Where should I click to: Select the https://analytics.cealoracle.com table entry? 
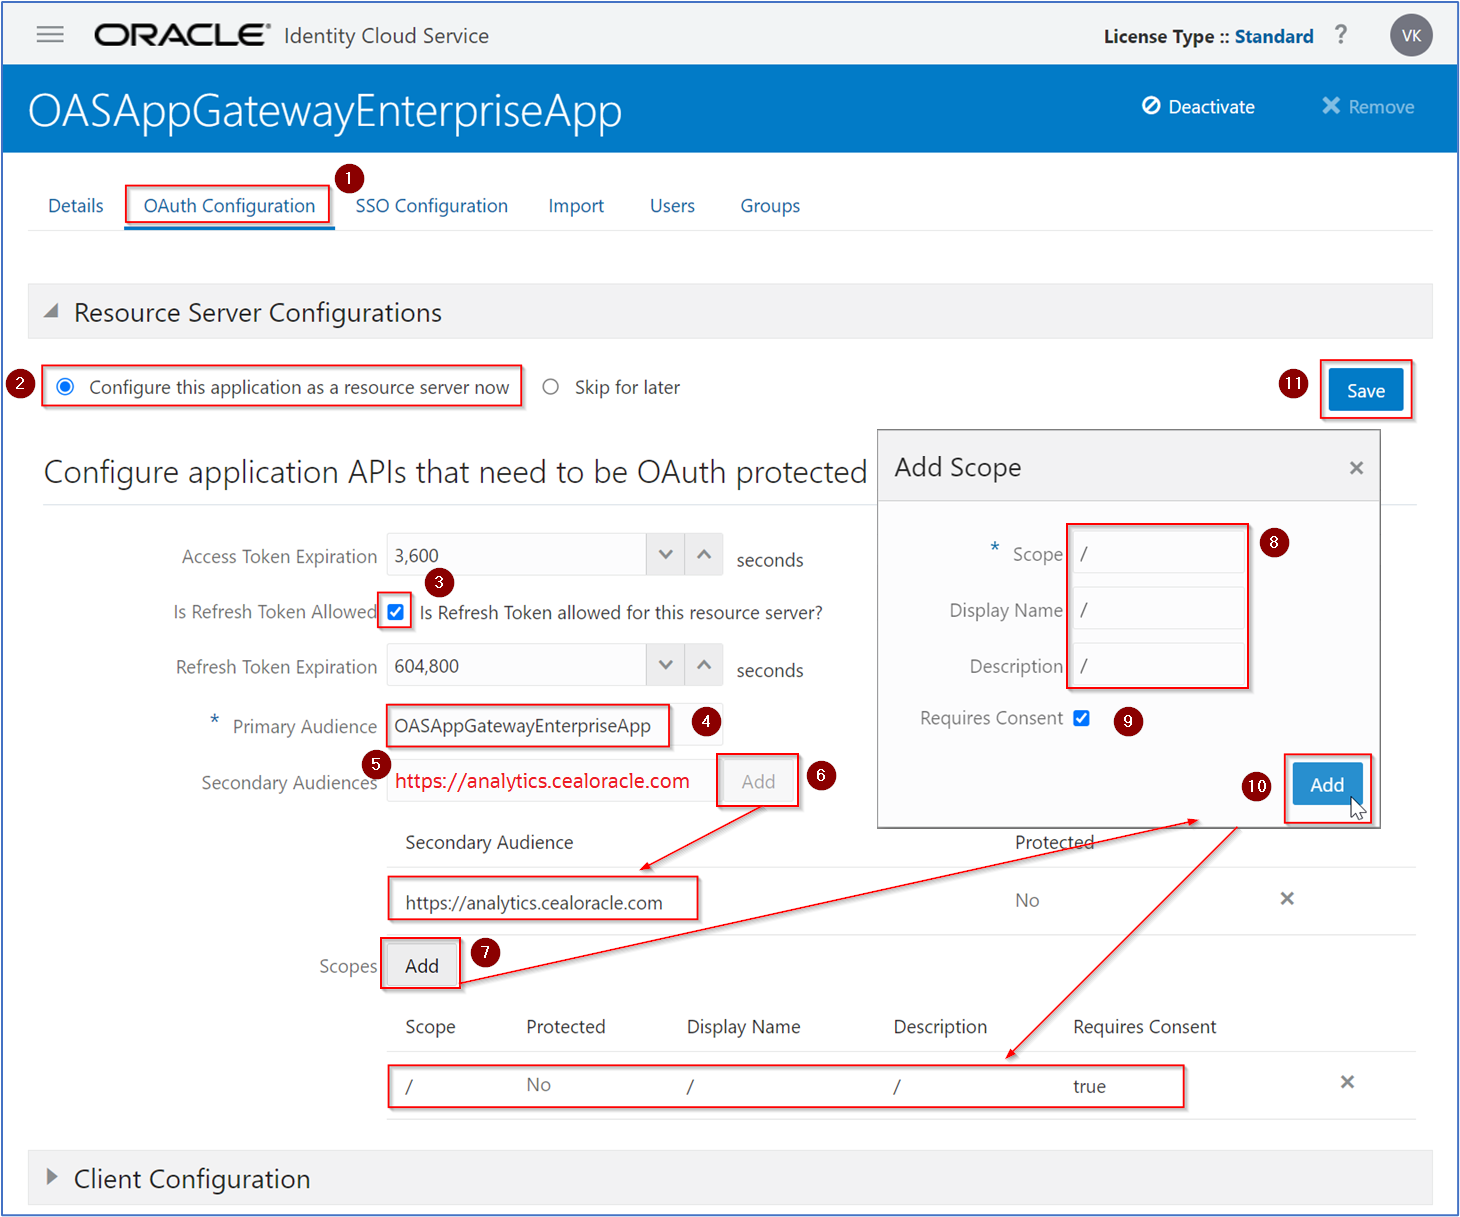534,903
